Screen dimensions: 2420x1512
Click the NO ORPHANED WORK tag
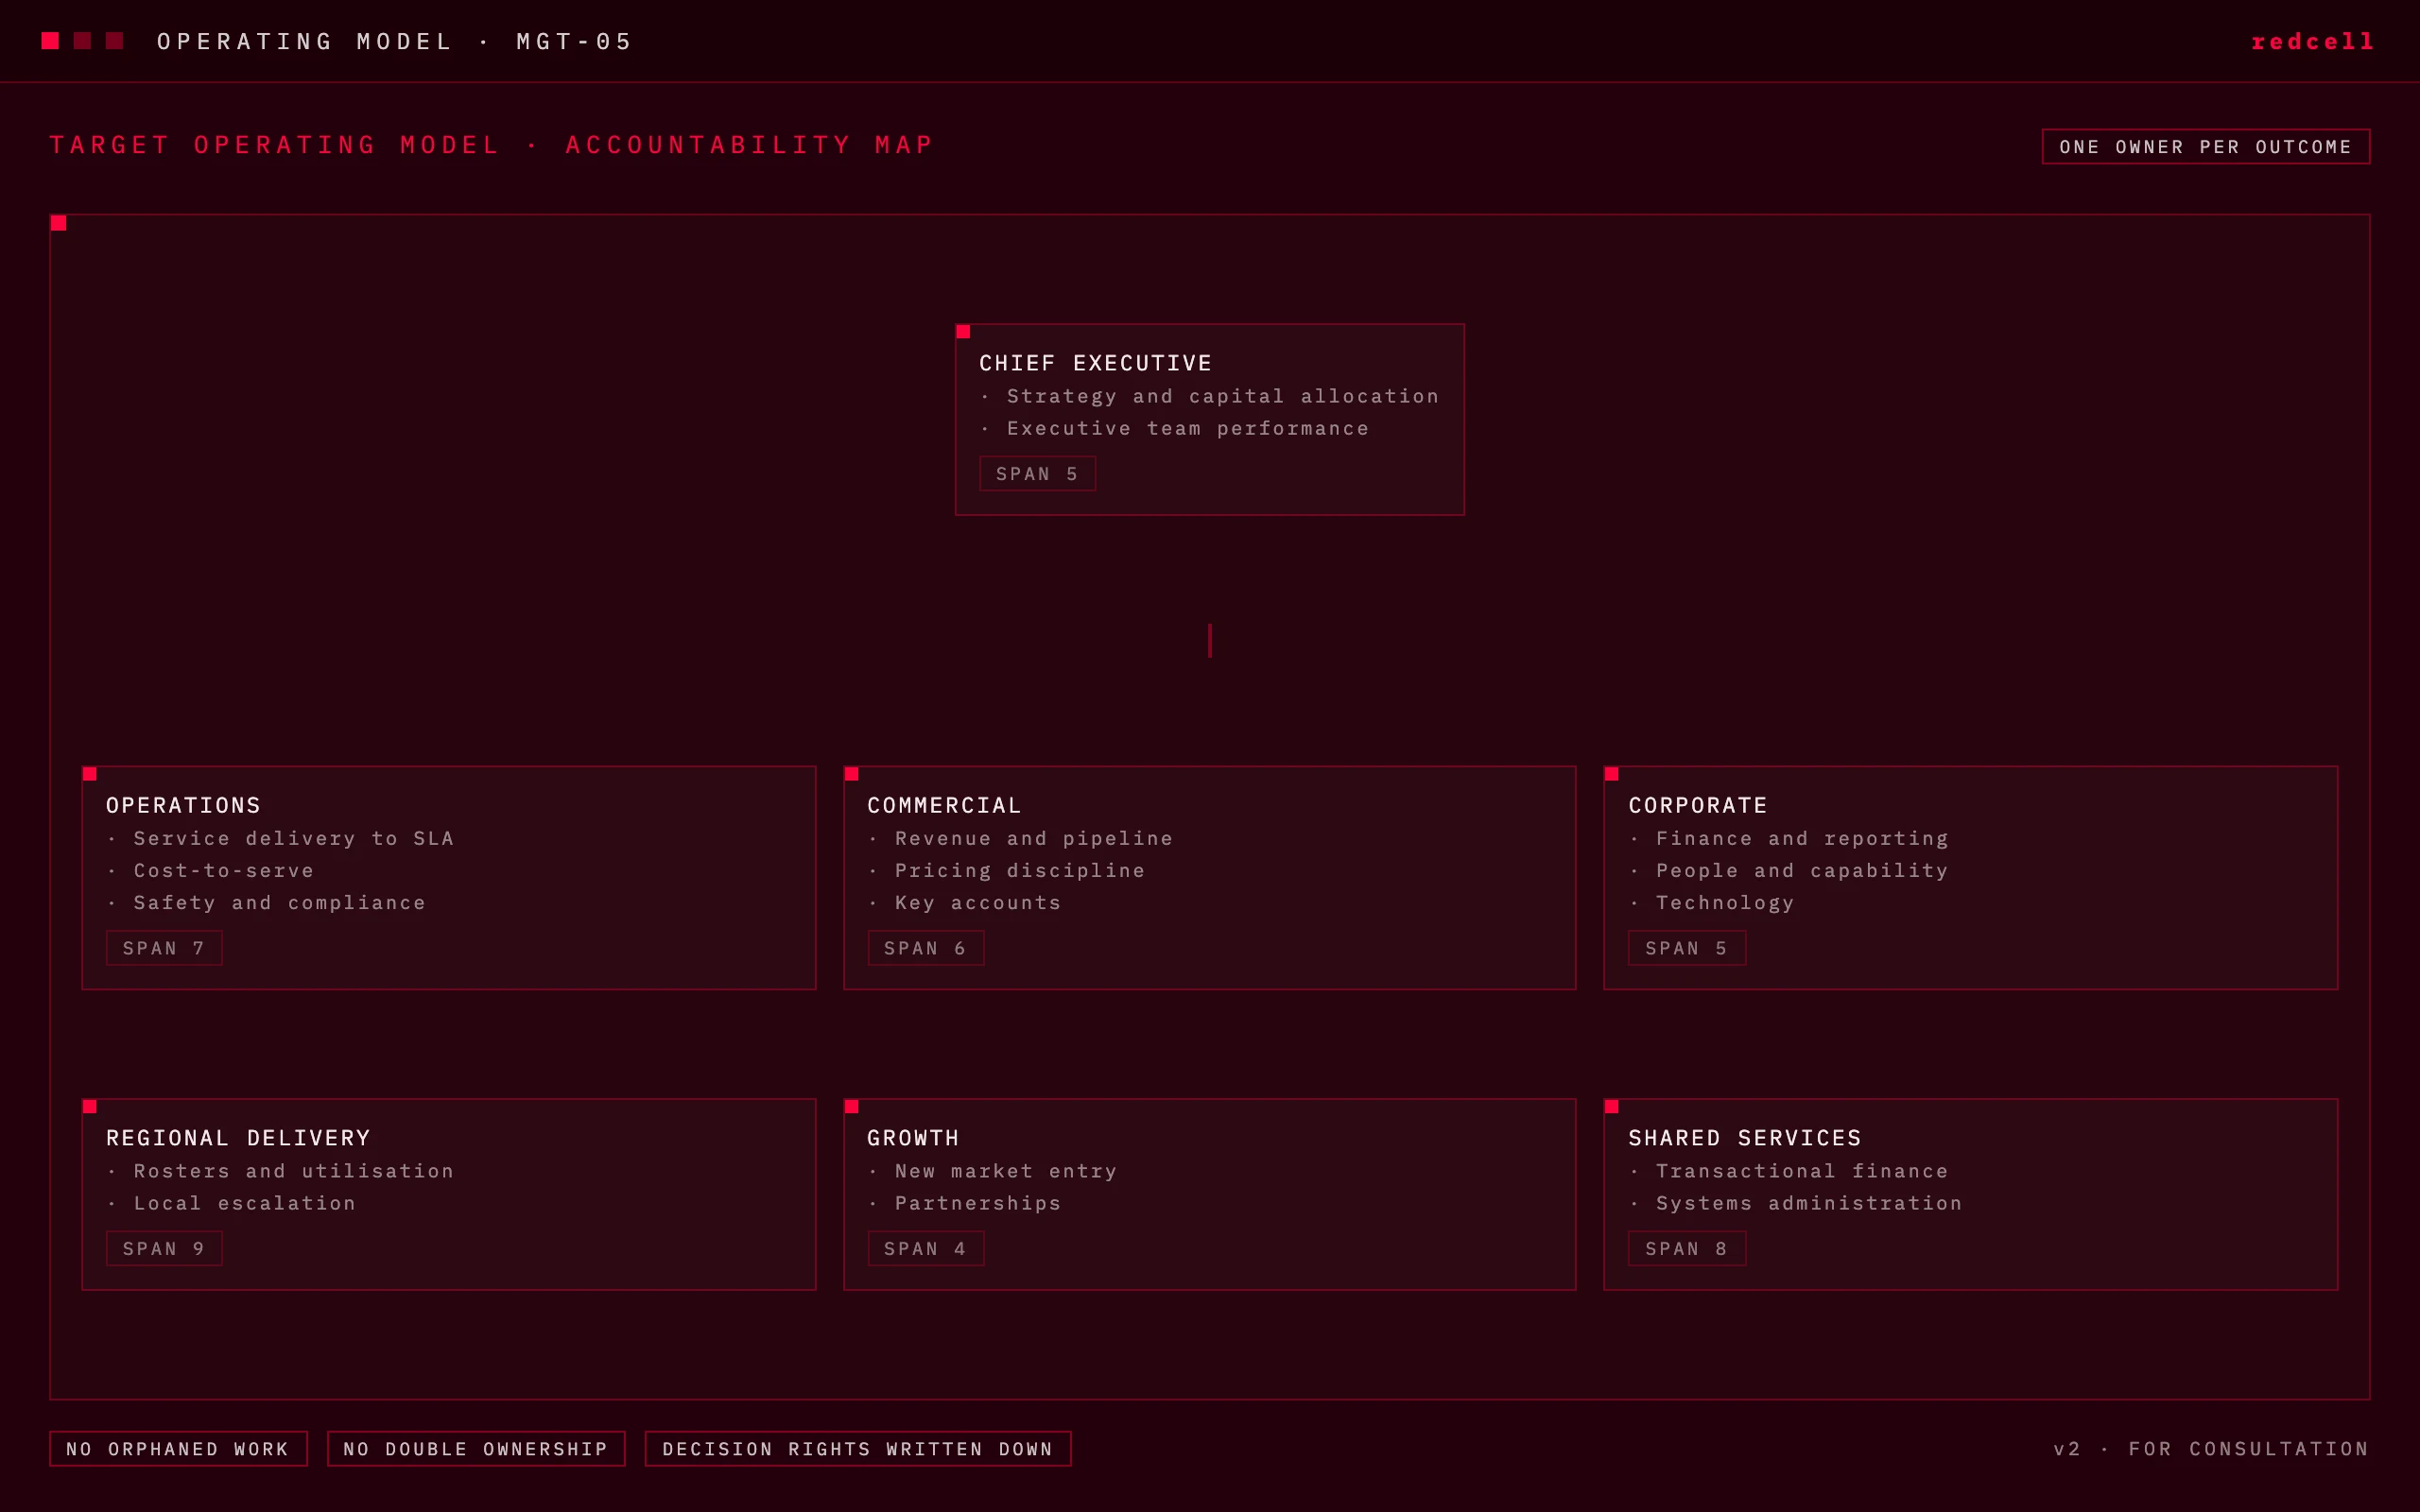pos(178,1449)
